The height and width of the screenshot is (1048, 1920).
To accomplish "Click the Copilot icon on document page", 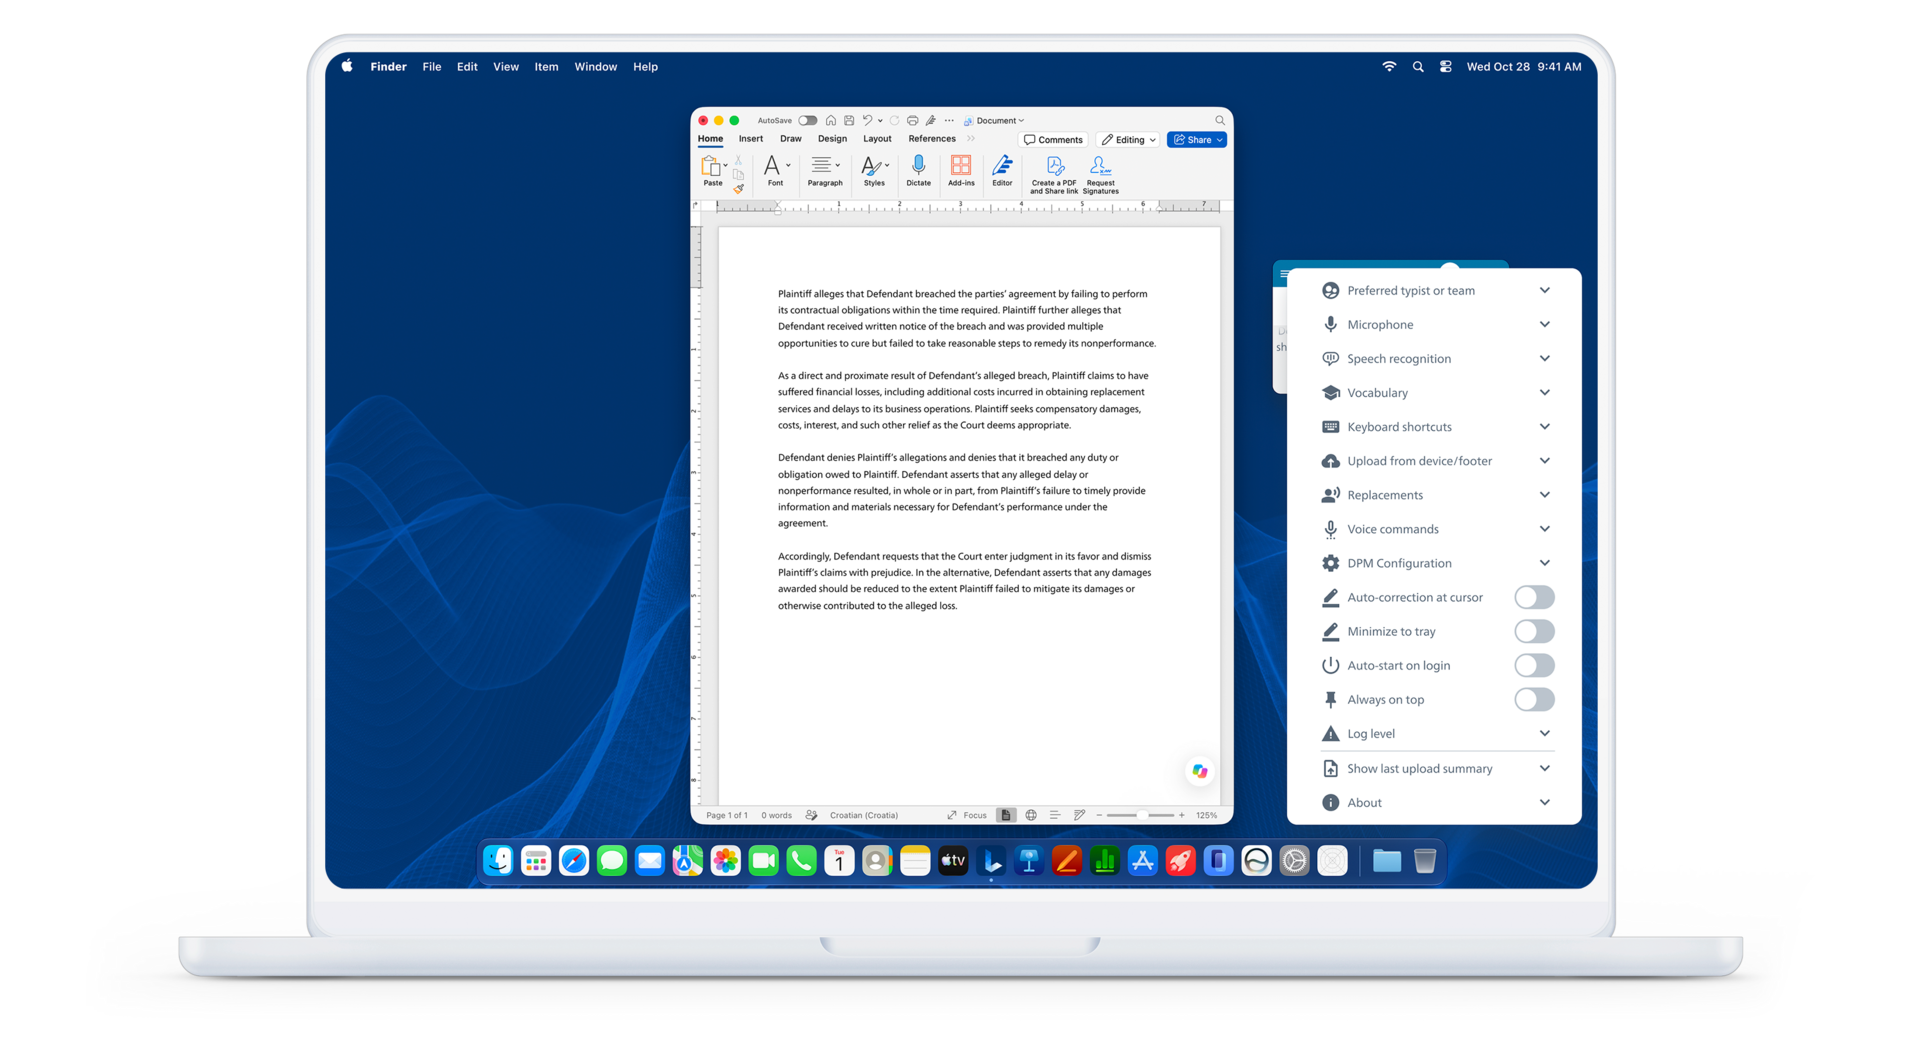I will point(1199,771).
